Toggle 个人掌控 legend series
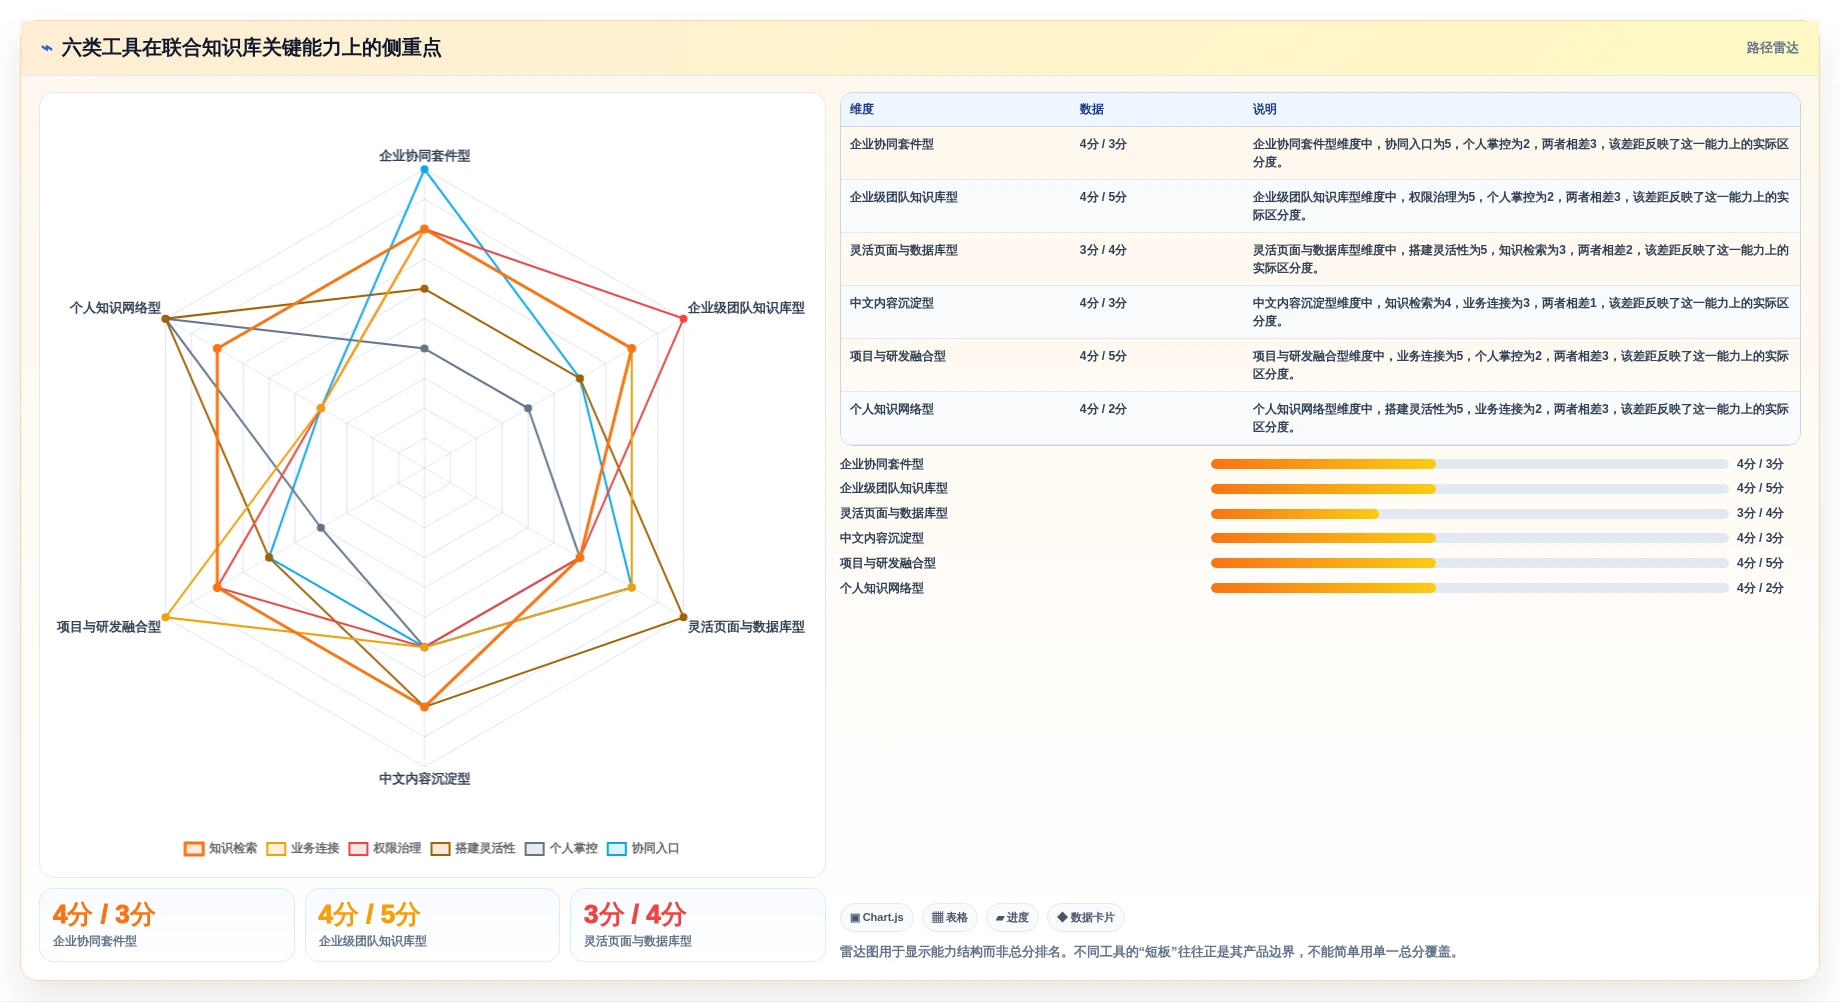Viewport: 1840px width, 1002px height. 561,848
